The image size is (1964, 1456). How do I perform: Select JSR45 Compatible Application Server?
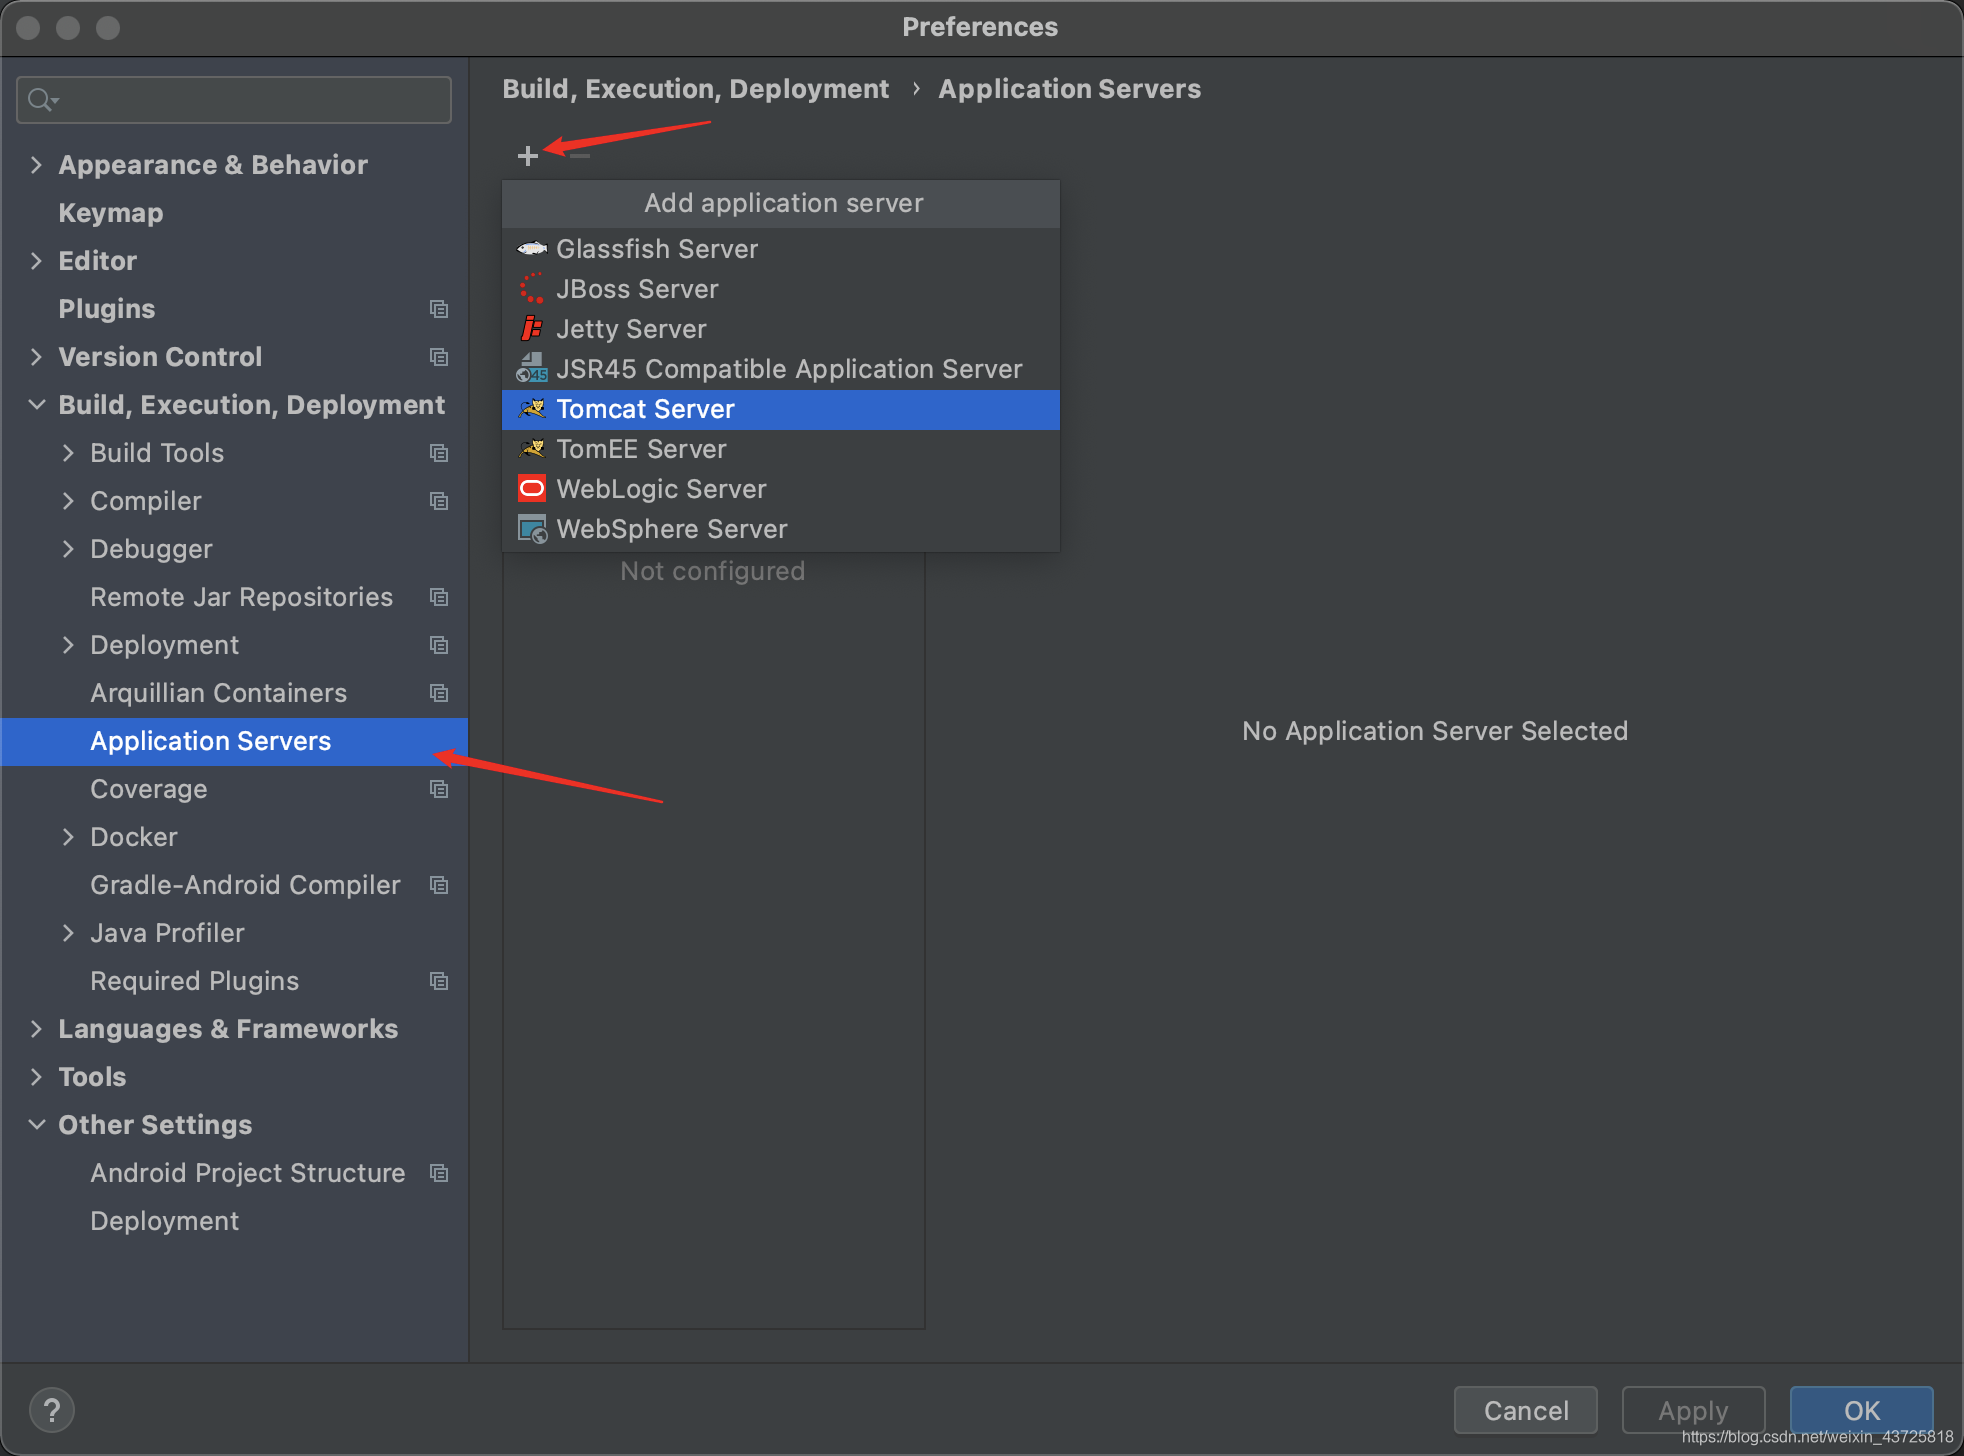click(x=781, y=369)
